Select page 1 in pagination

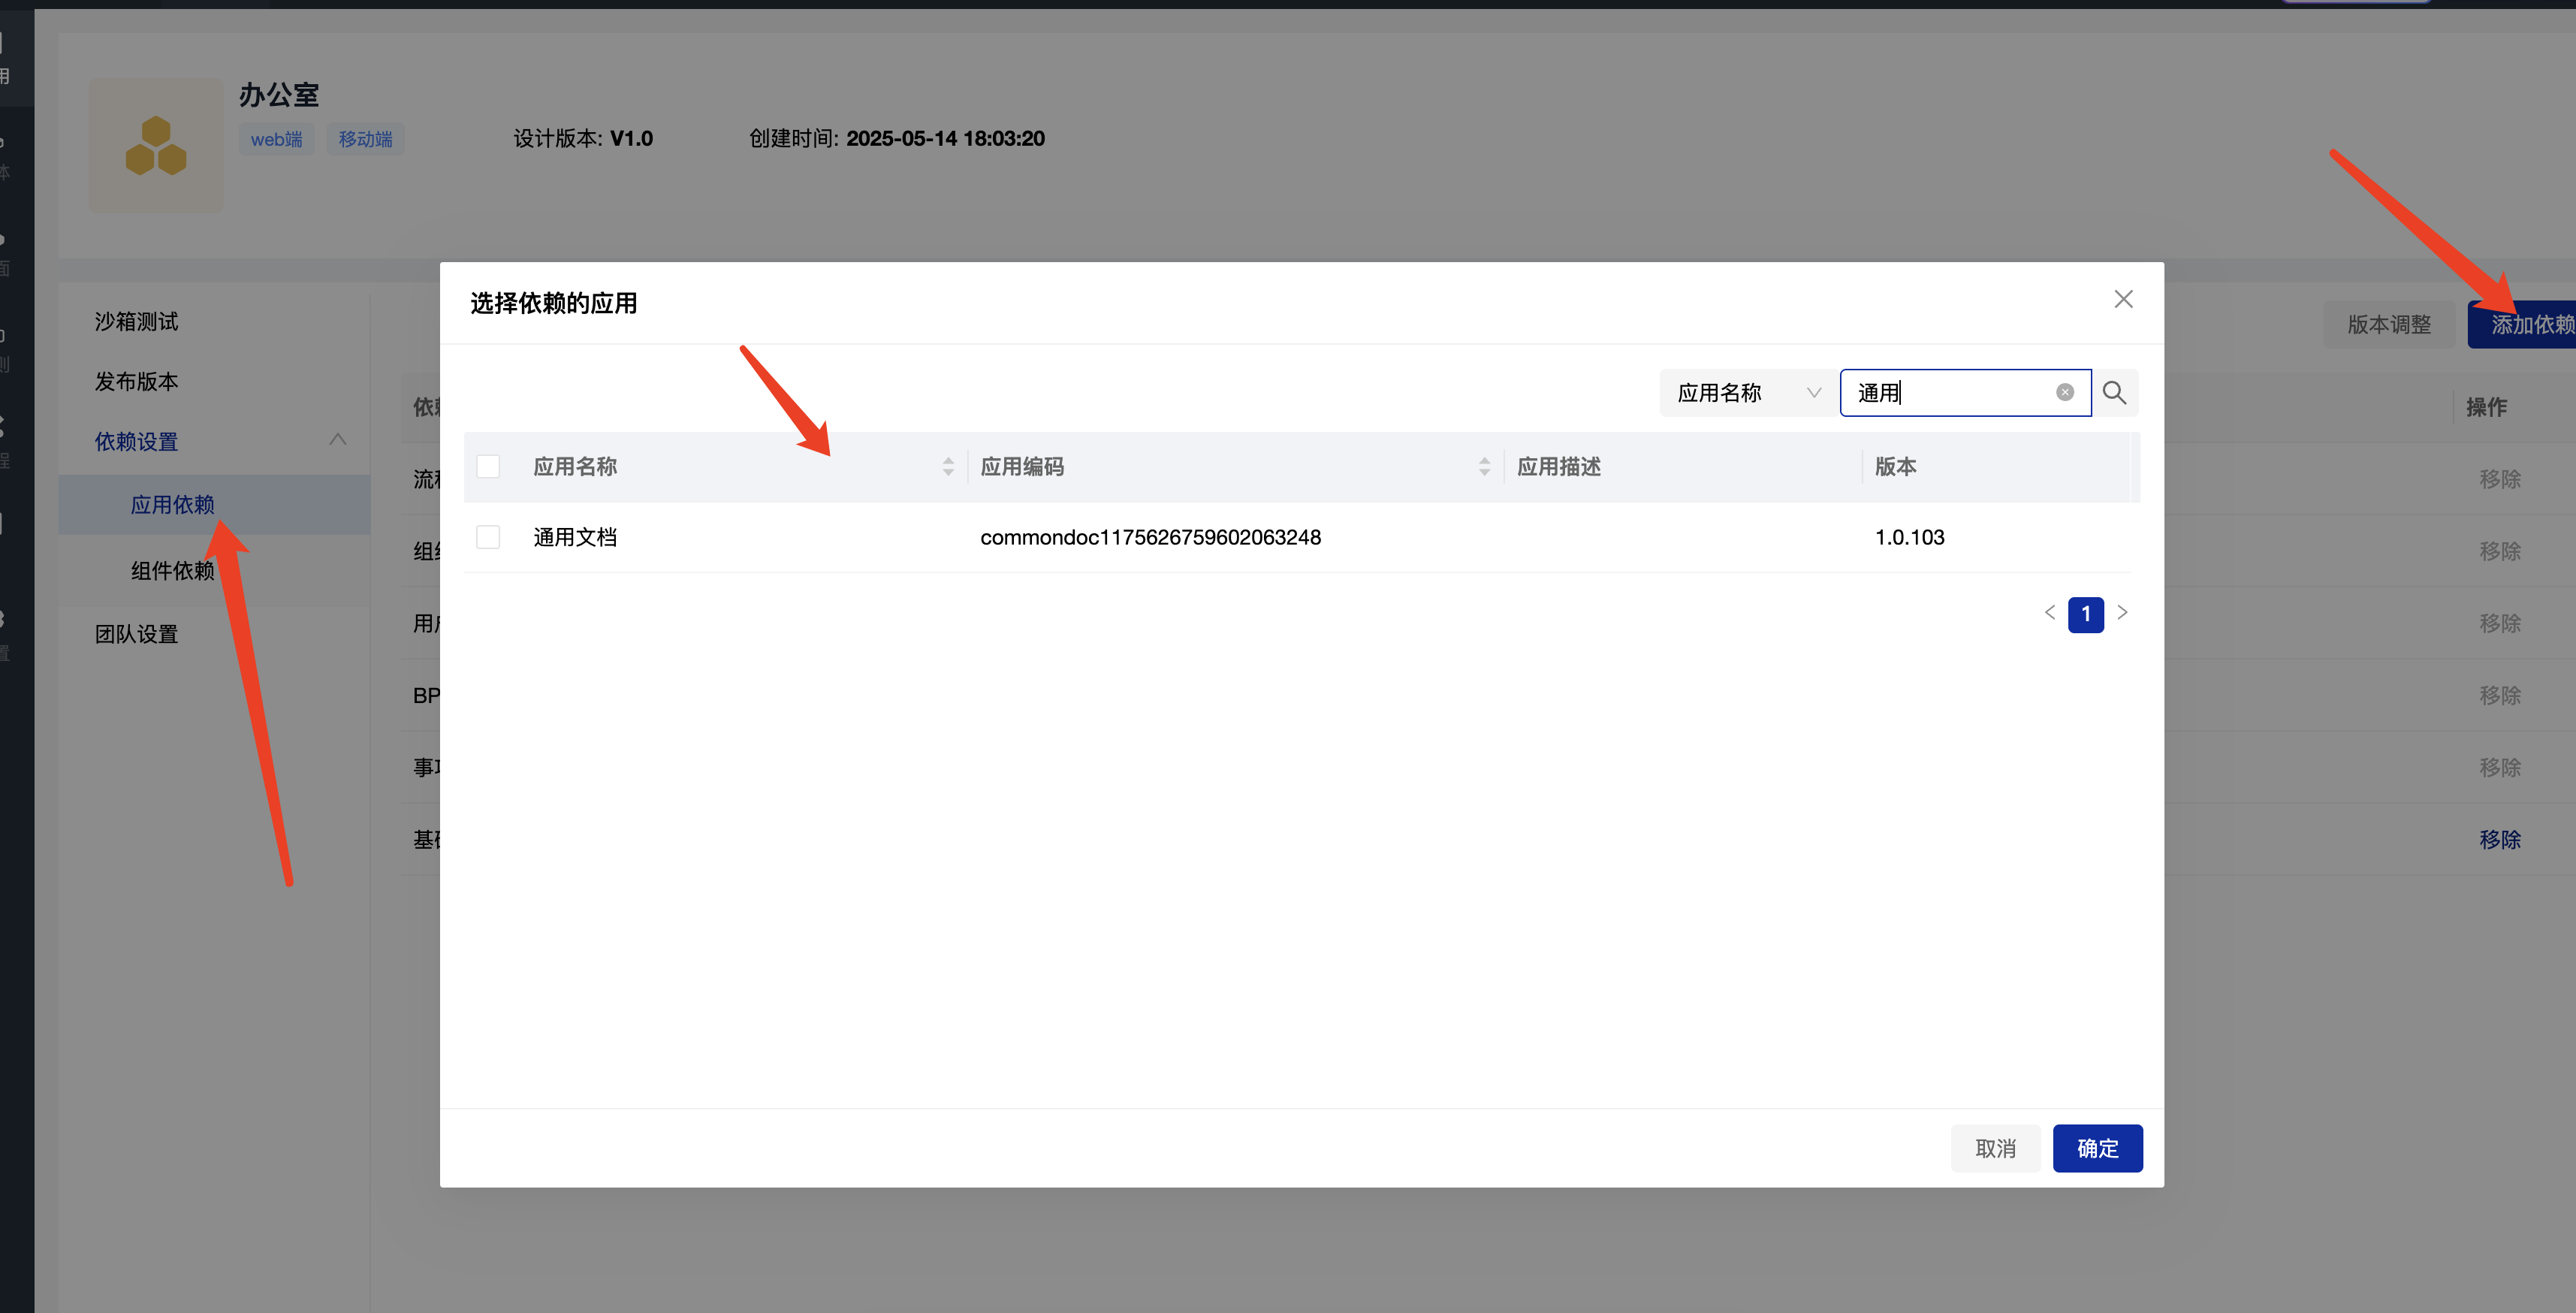coord(2085,614)
